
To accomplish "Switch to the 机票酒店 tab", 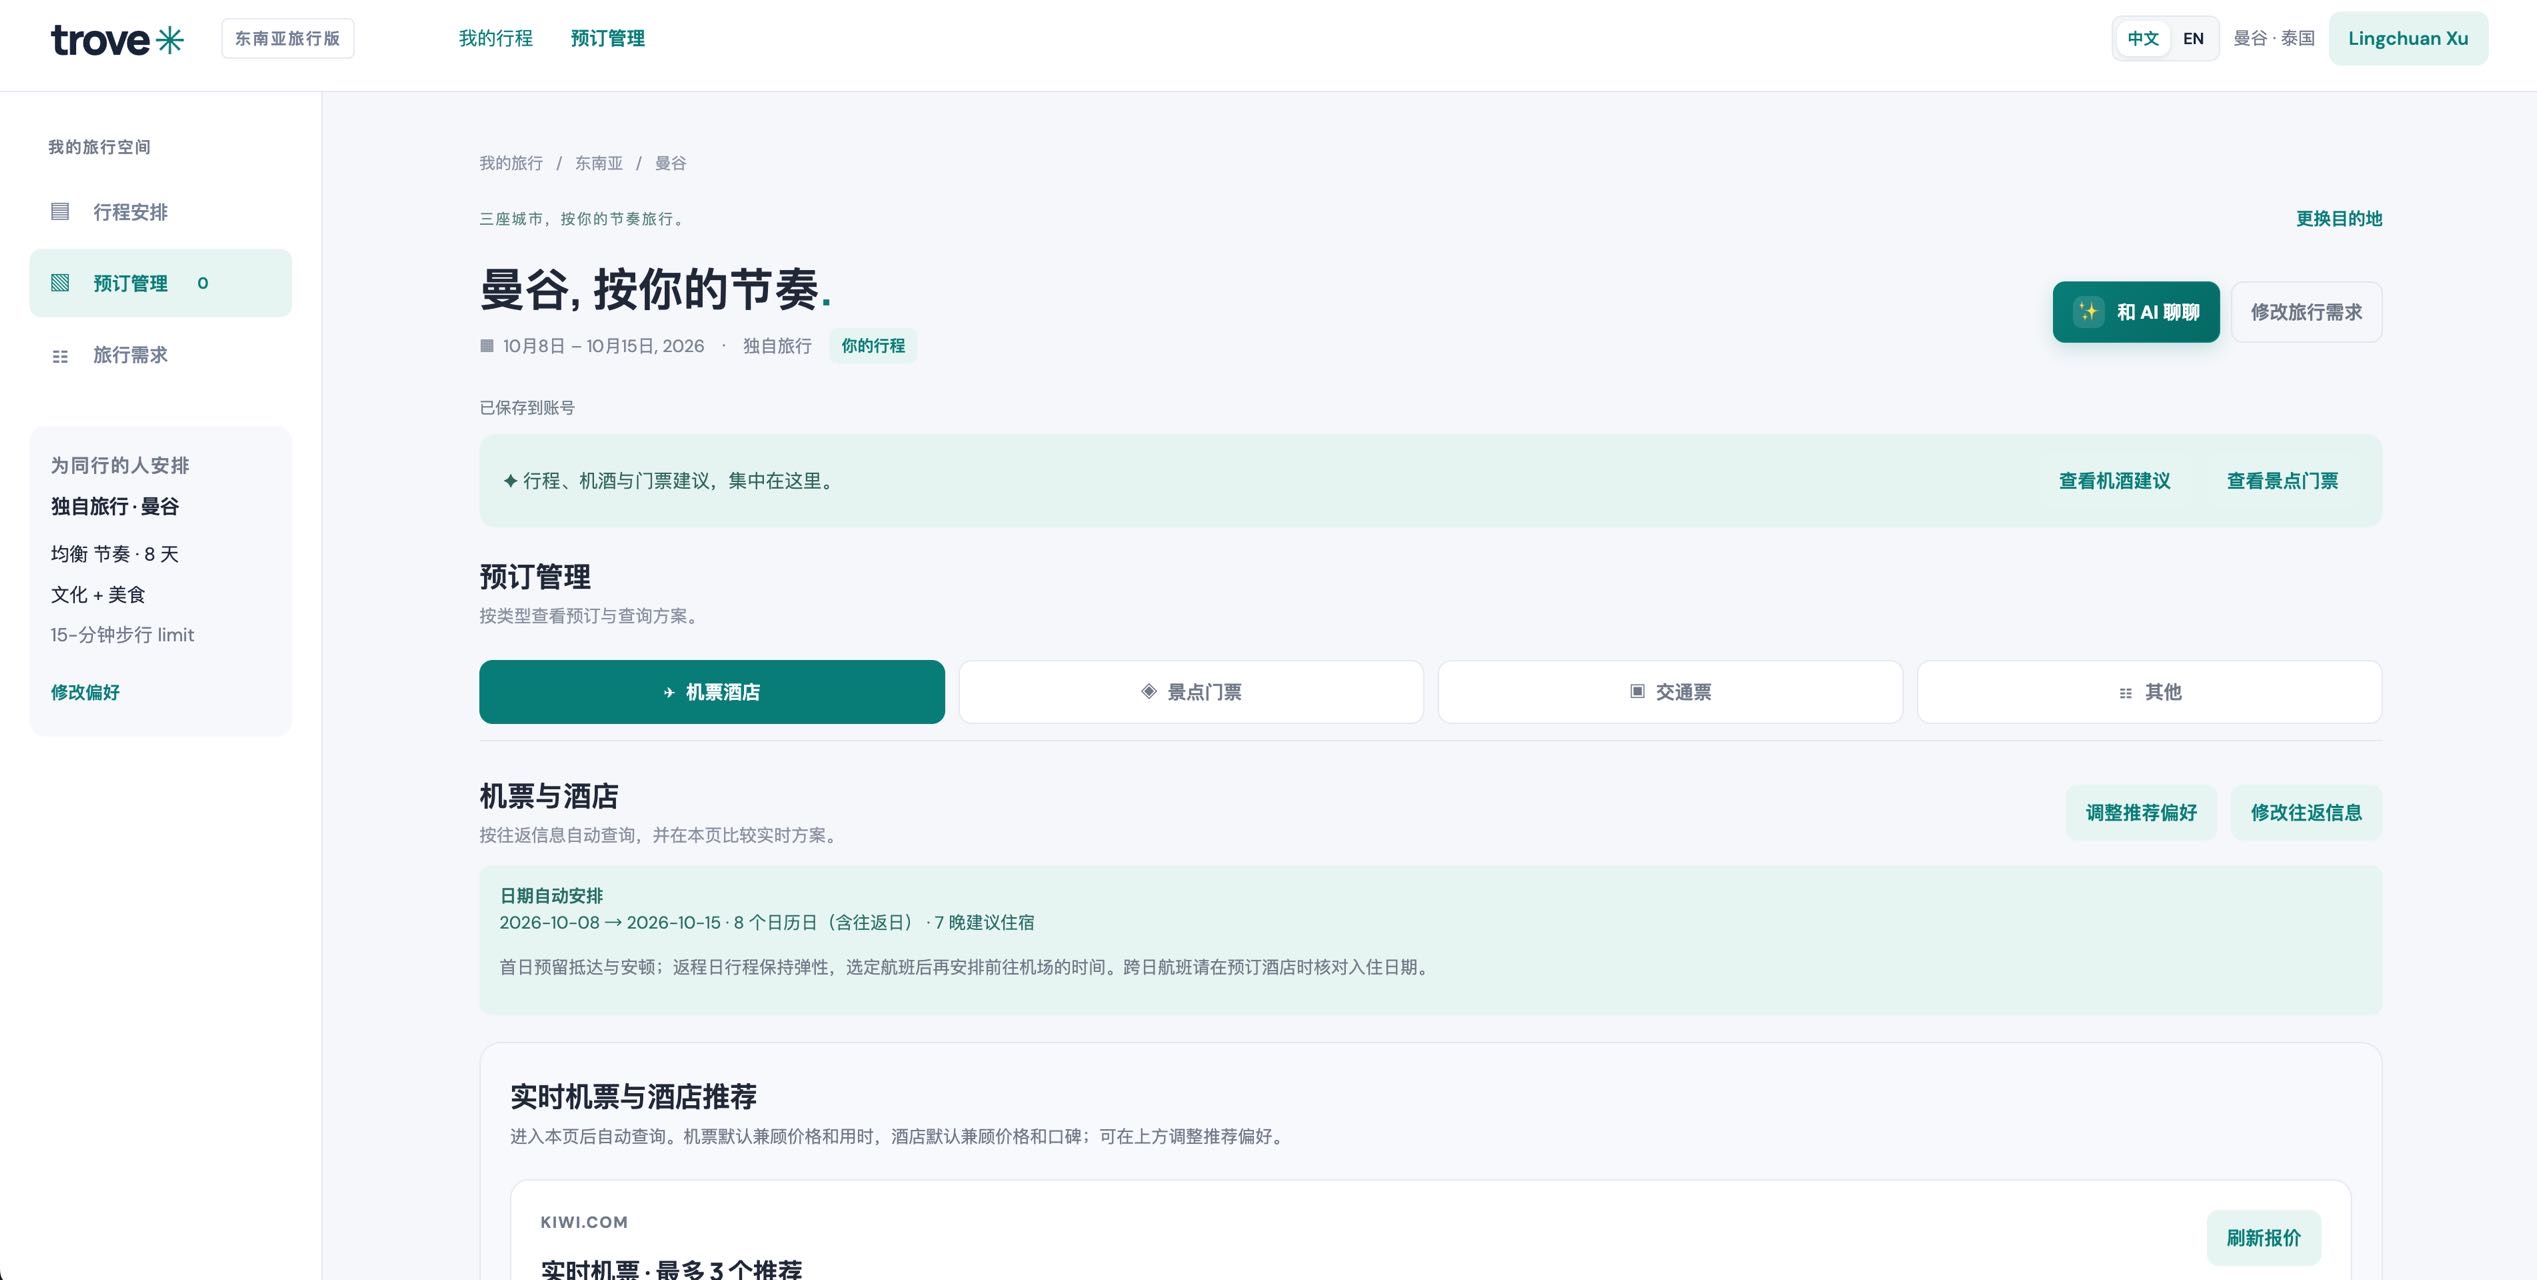I will [712, 692].
